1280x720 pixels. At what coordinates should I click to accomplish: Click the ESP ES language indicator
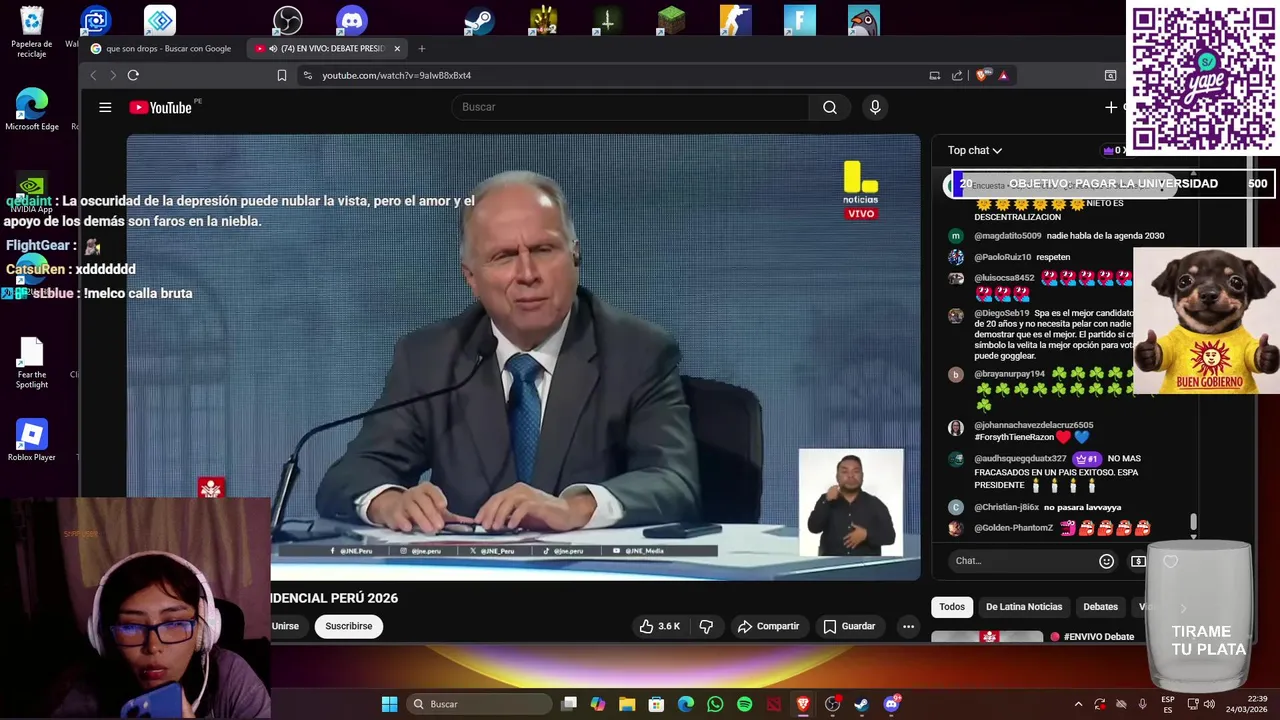click(x=1167, y=704)
